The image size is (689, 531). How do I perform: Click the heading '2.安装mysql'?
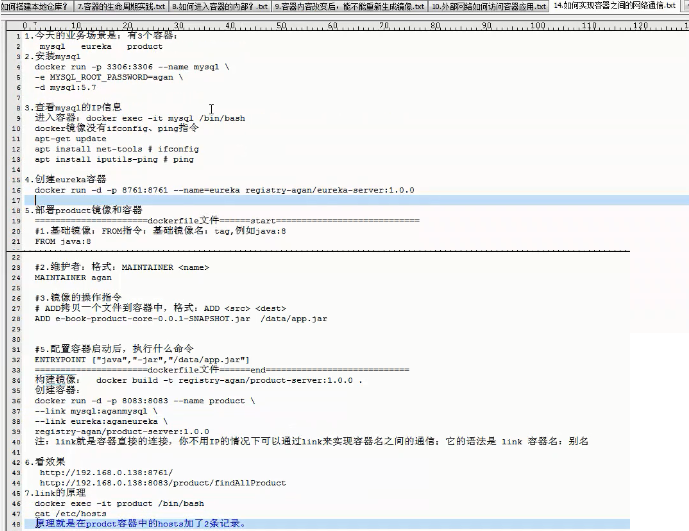(53, 57)
